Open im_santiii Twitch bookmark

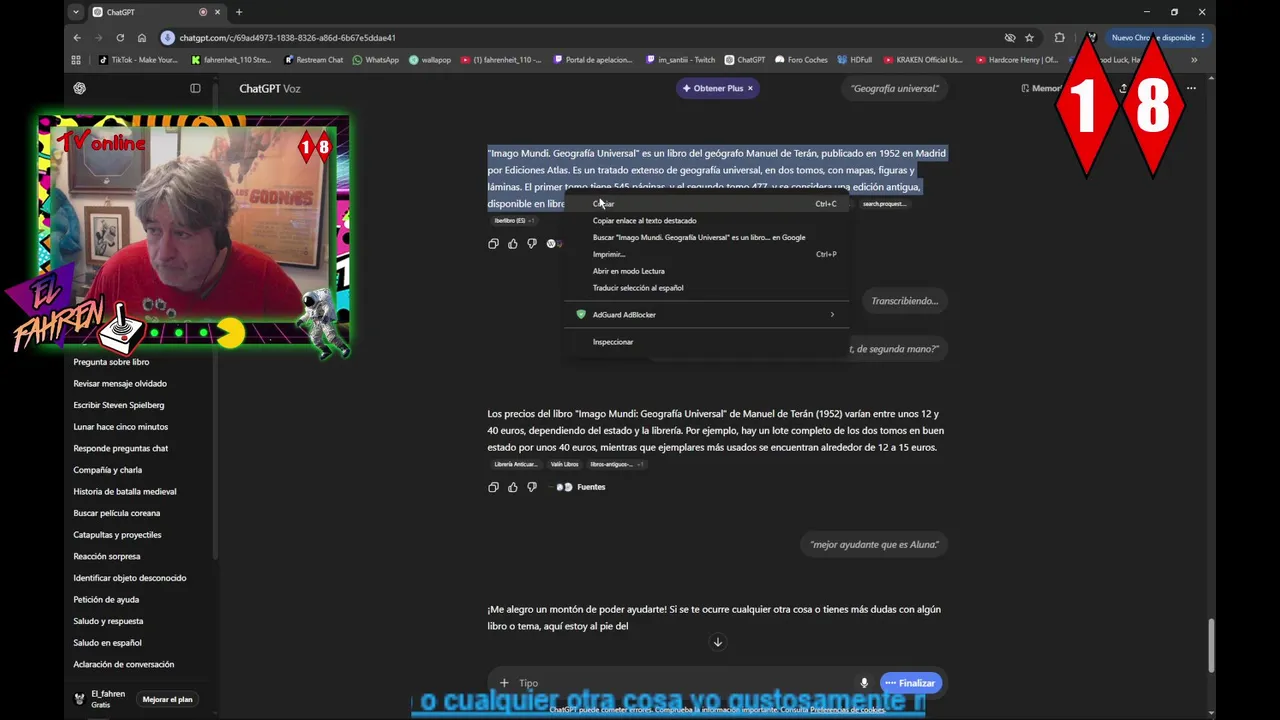point(680,60)
